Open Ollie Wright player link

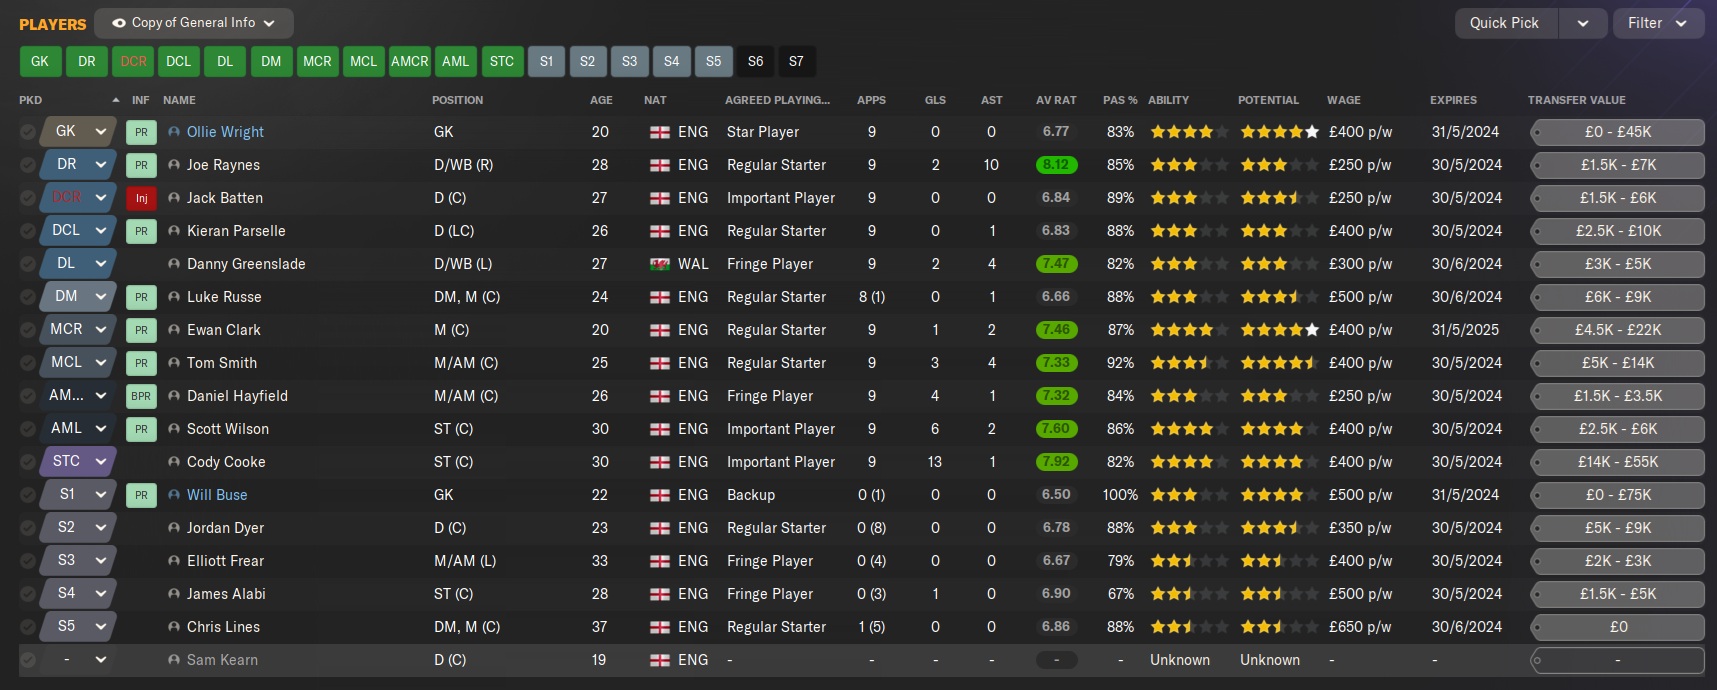[x=225, y=132]
